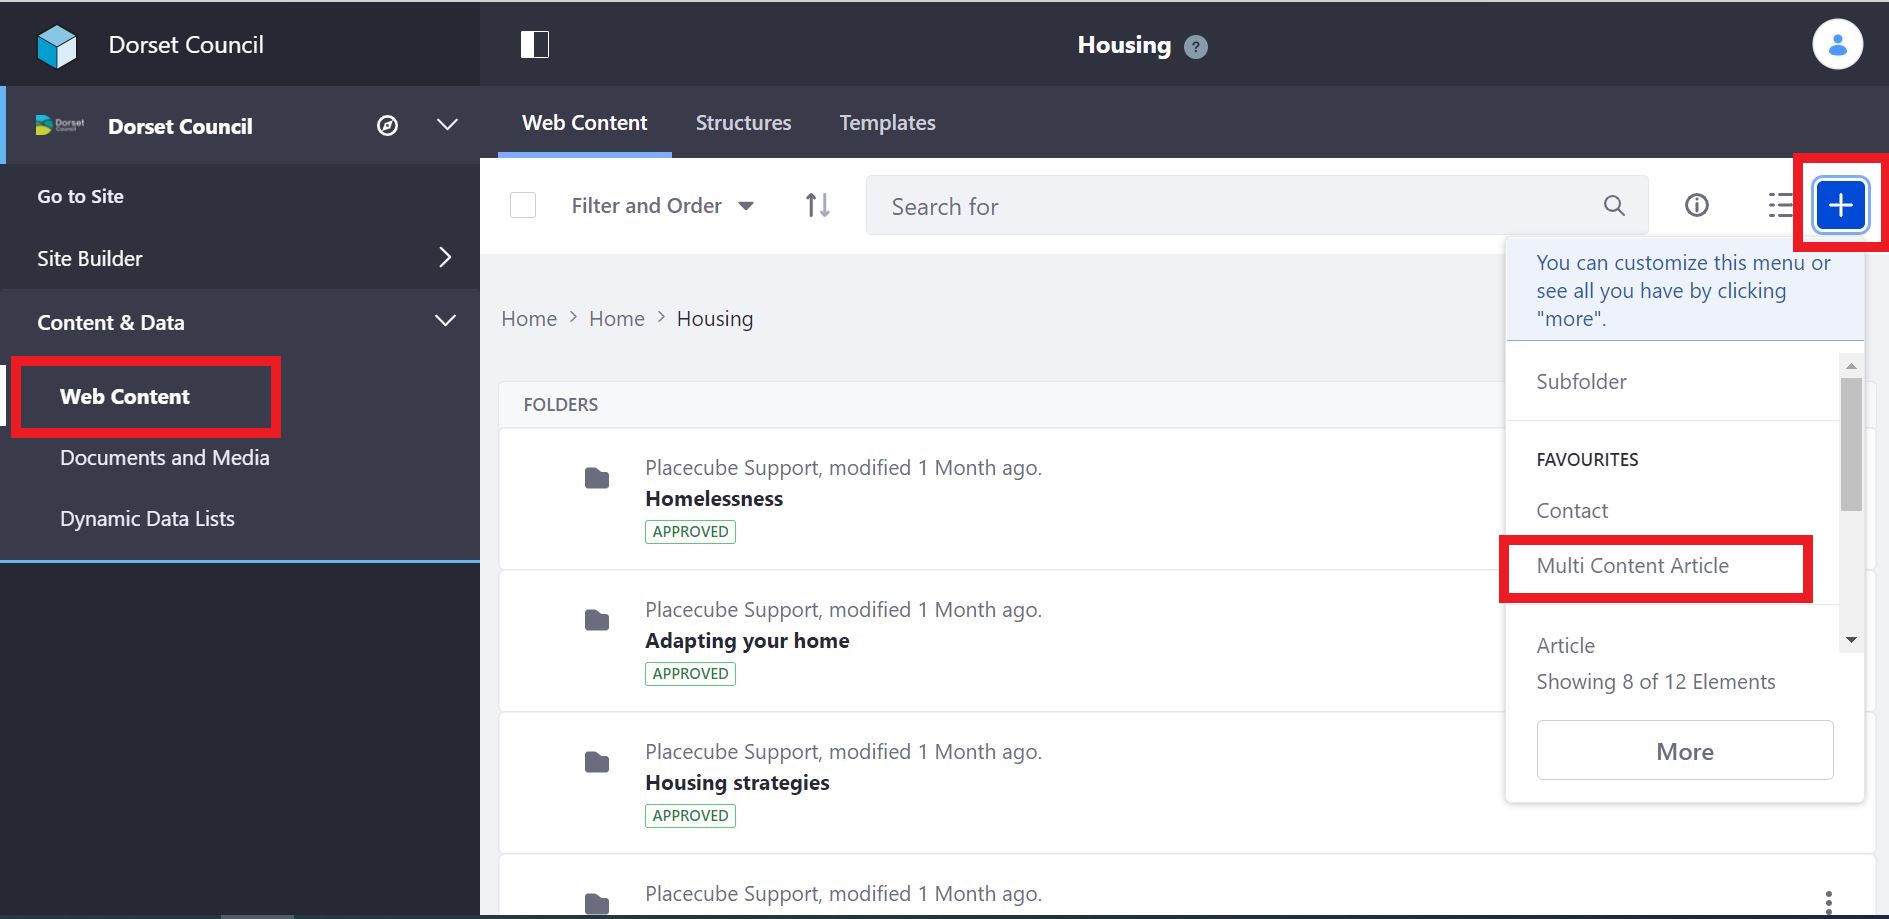1889x919 pixels.
Task: Open the user account avatar icon
Action: pyautogui.click(x=1838, y=44)
